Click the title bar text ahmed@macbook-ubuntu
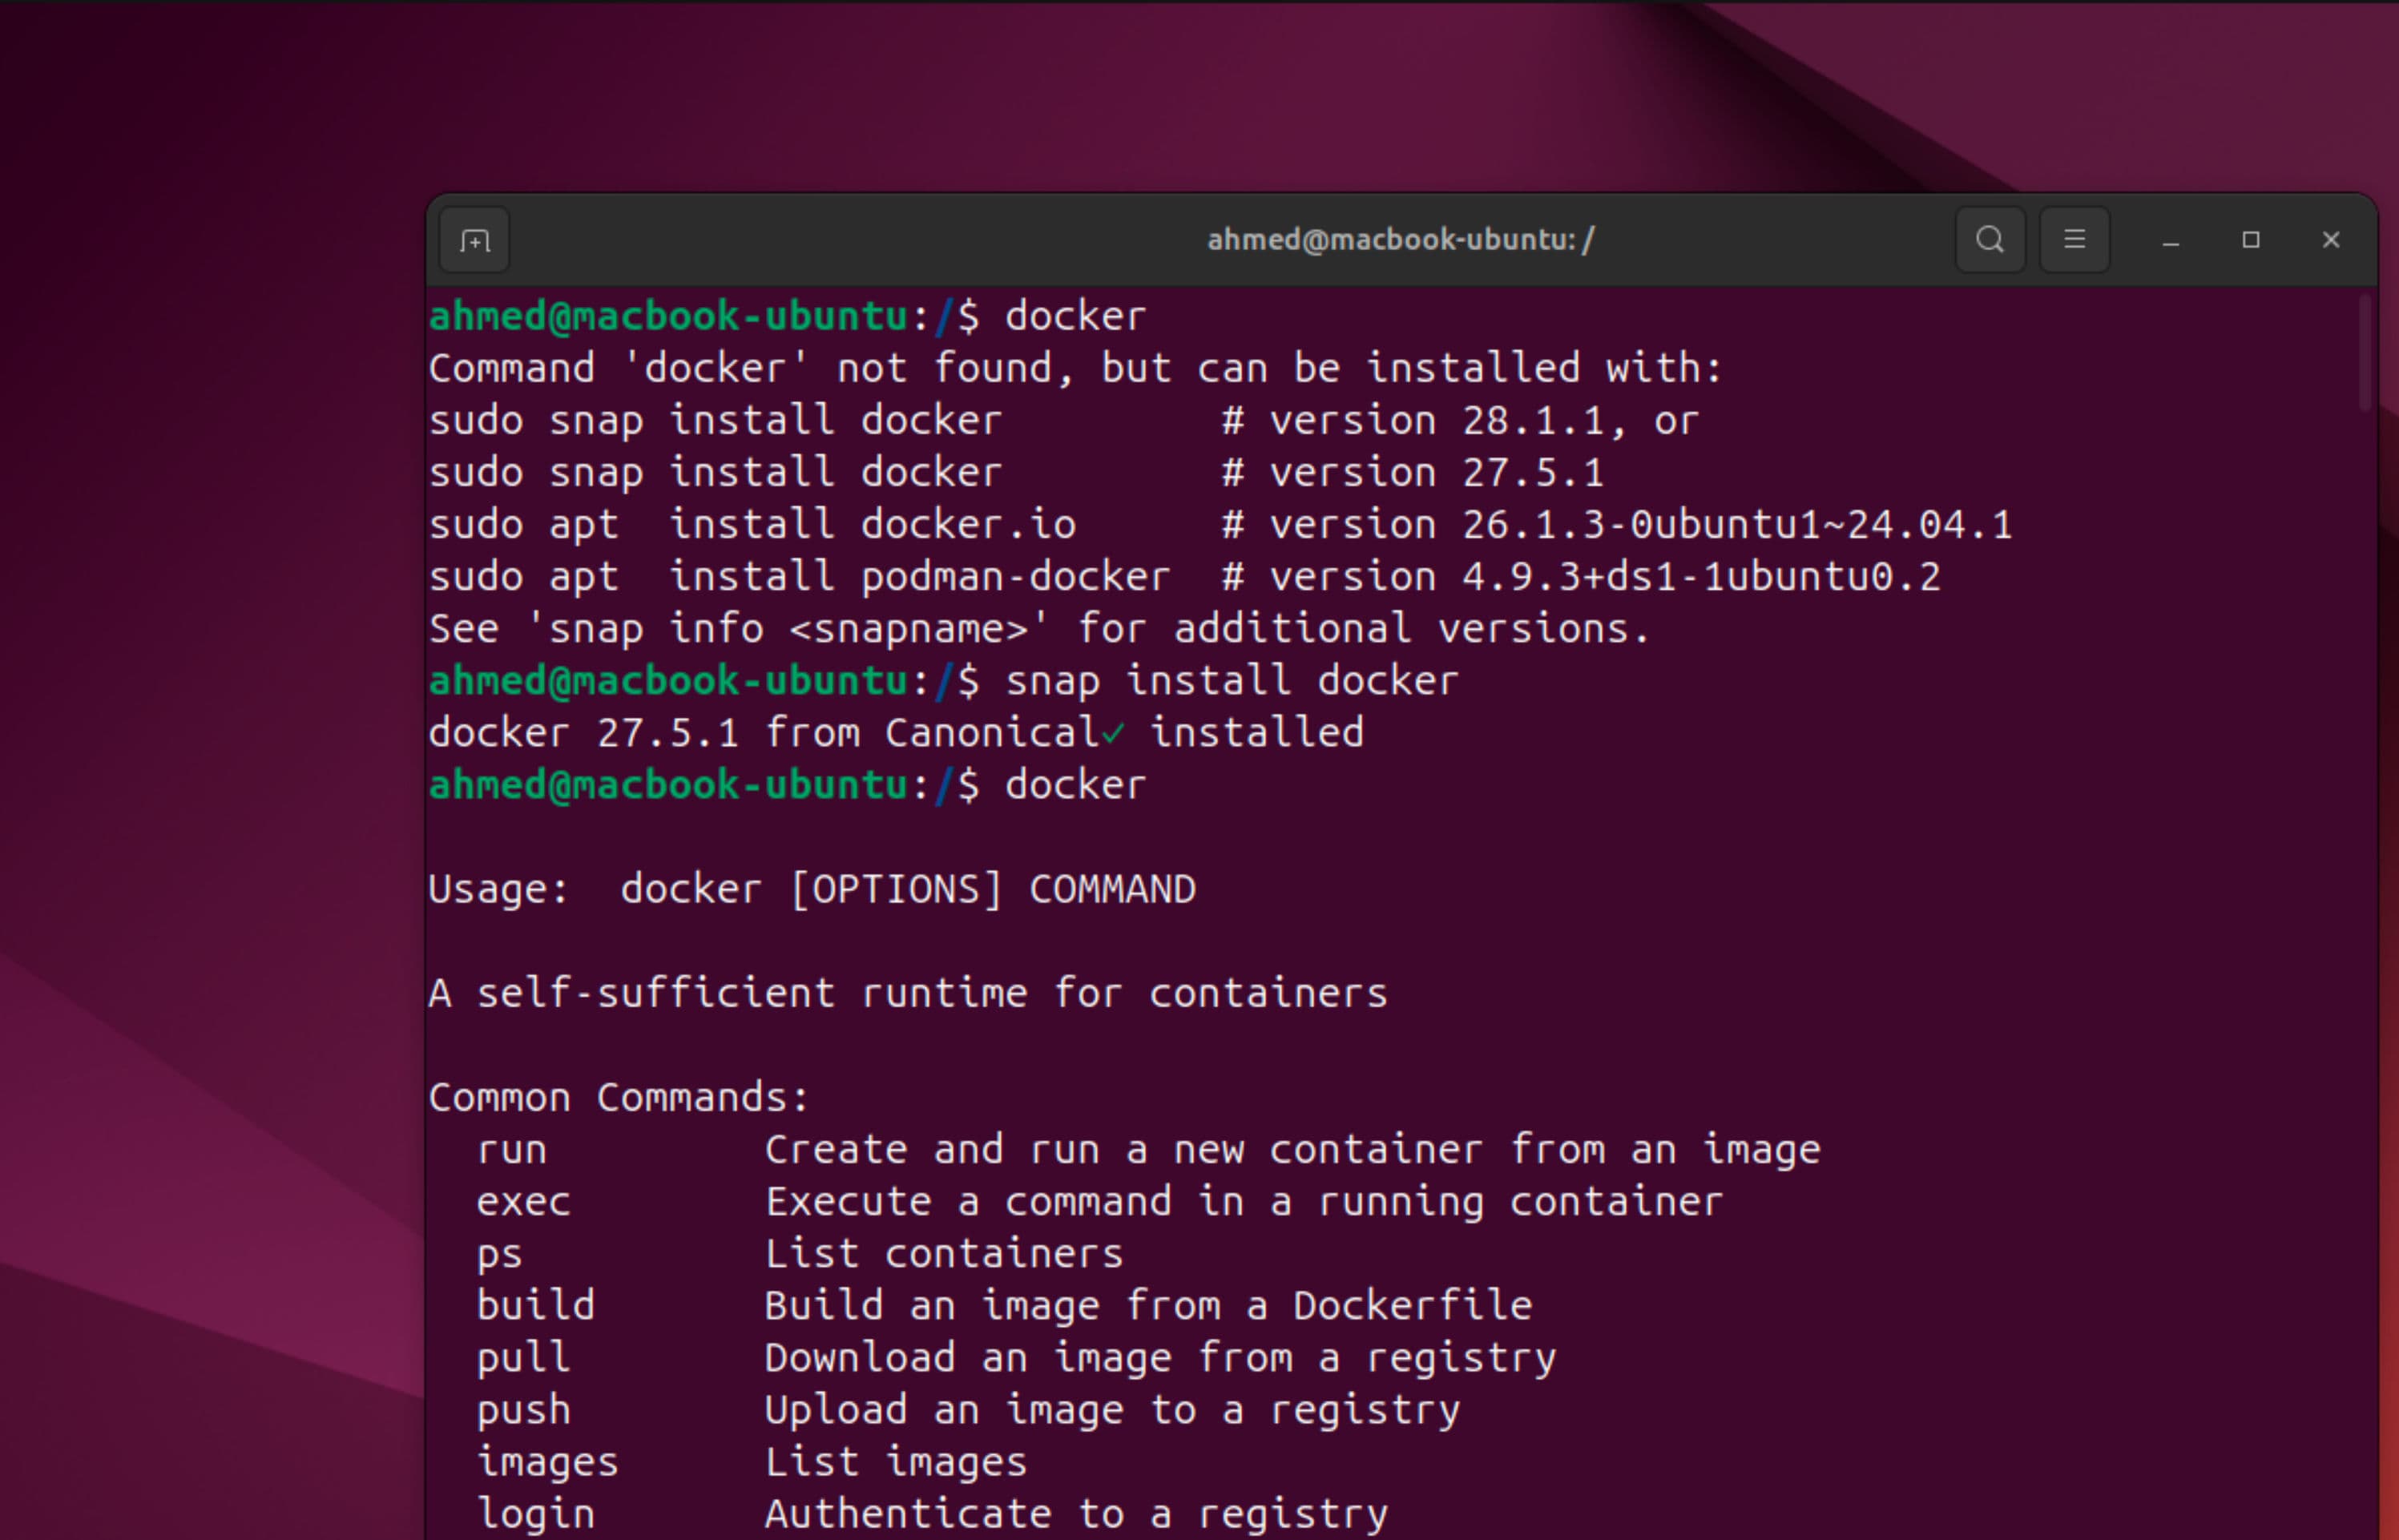Viewport: 2399px width, 1540px height. point(1400,240)
